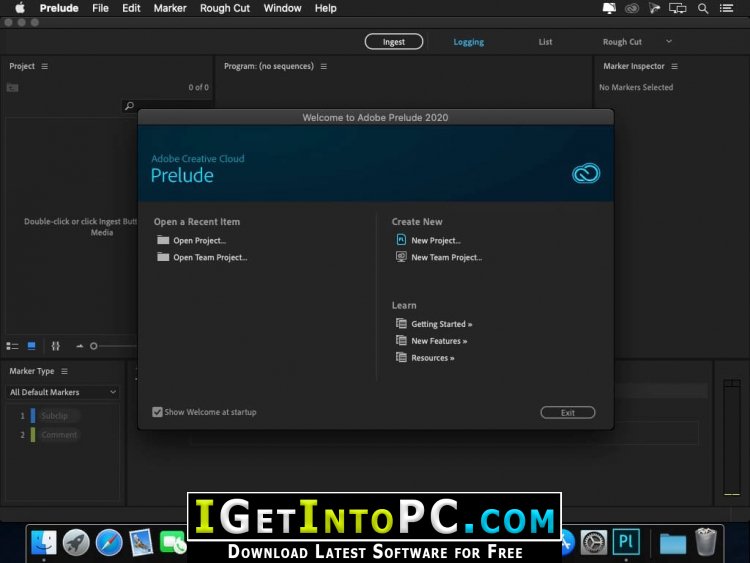Open the Program panel menu
Screen dimensions: 750x563
[x=324, y=66]
